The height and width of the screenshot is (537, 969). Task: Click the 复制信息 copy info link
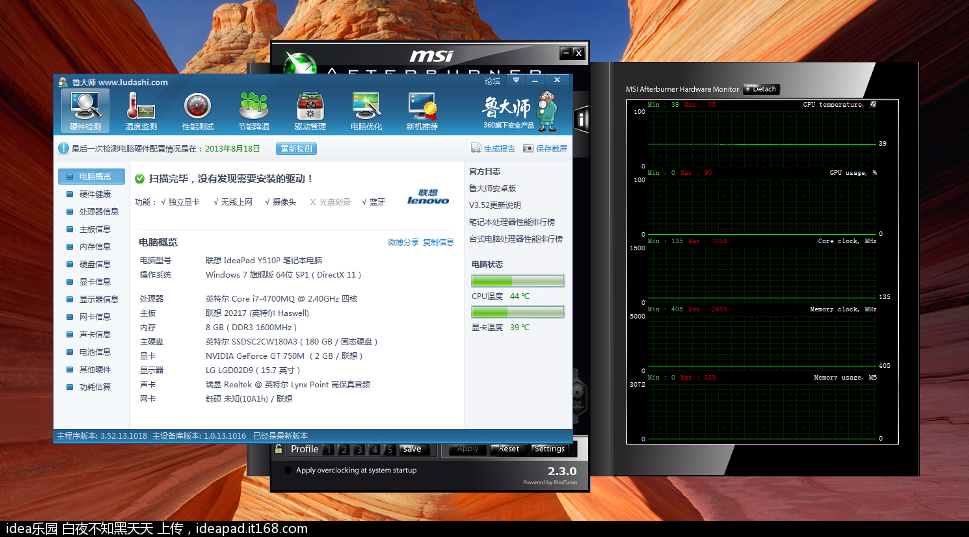[438, 242]
